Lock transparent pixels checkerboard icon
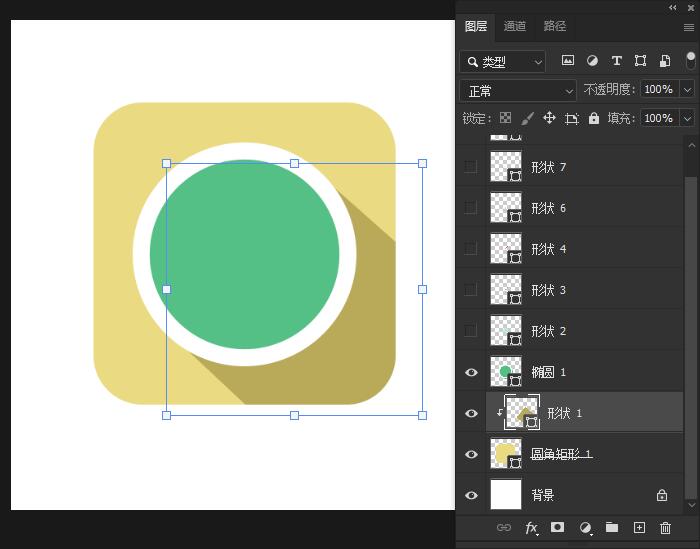 [x=505, y=118]
